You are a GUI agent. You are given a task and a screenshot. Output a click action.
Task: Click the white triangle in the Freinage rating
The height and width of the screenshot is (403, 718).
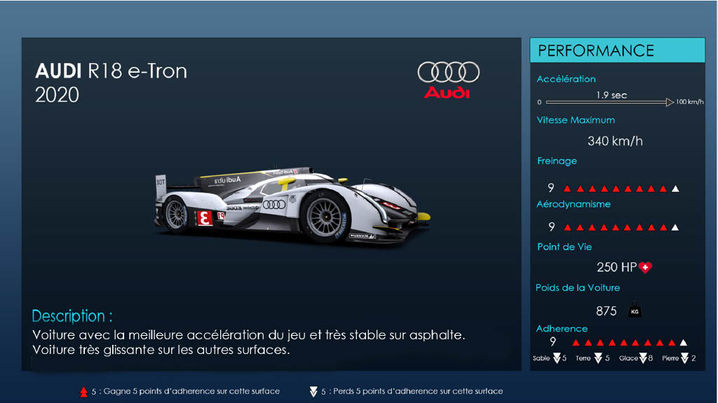pos(675,189)
